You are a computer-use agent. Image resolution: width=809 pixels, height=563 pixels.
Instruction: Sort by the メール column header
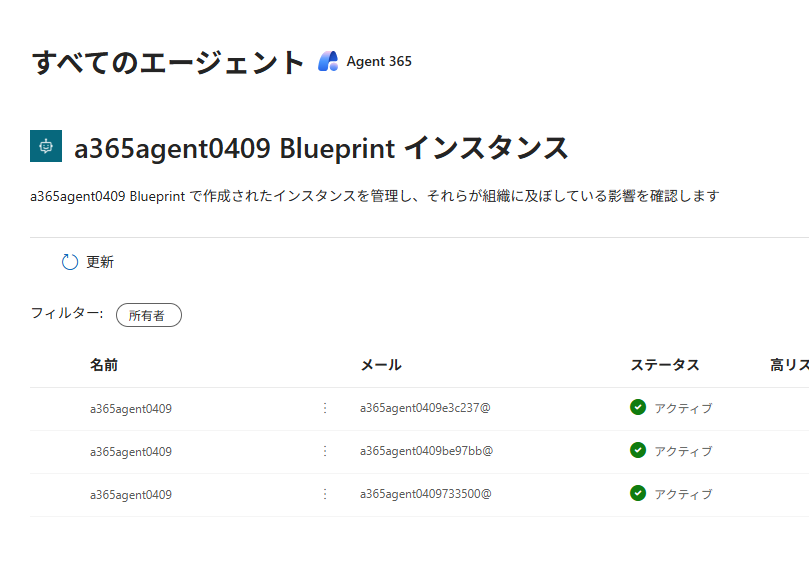point(381,365)
